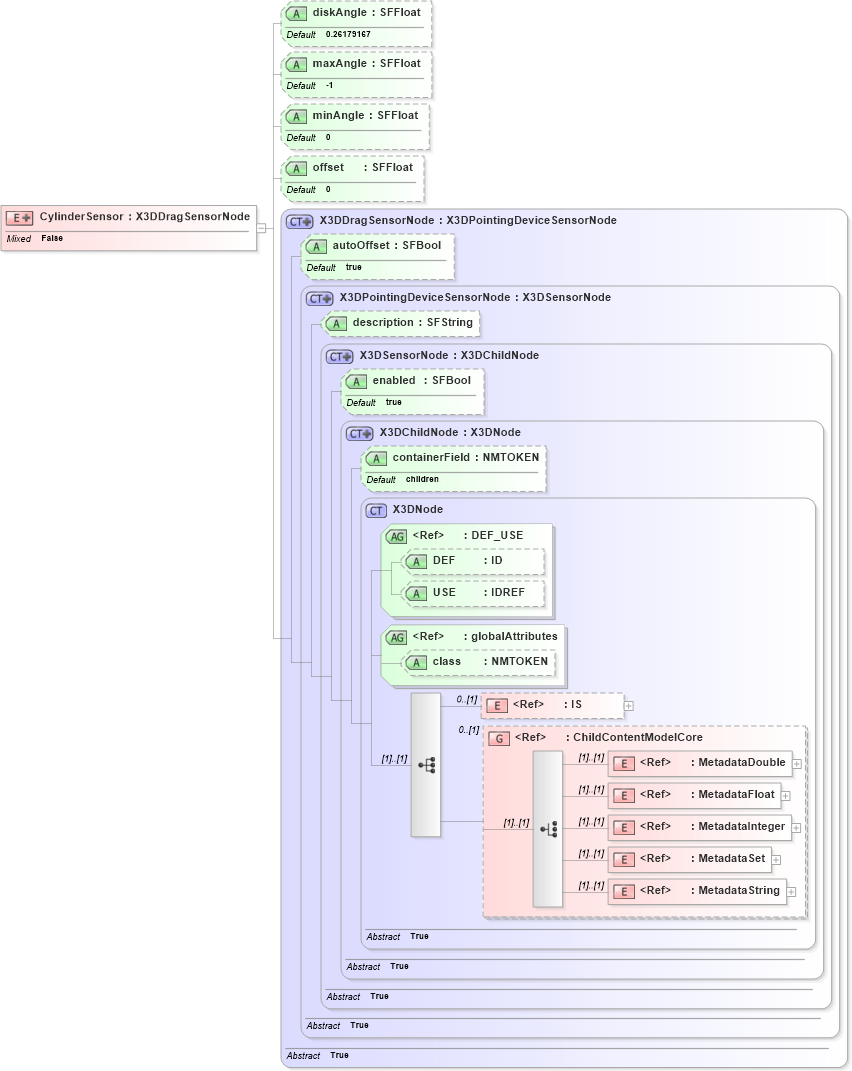
Task: Select the class : NMTOKEN attribute label
Action: [x=490, y=662]
